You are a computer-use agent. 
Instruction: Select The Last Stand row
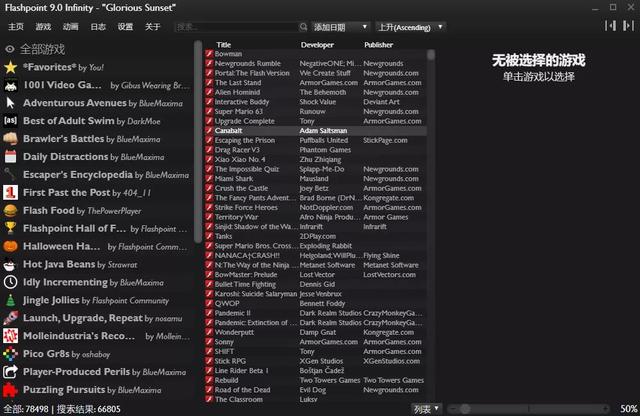pos(316,82)
